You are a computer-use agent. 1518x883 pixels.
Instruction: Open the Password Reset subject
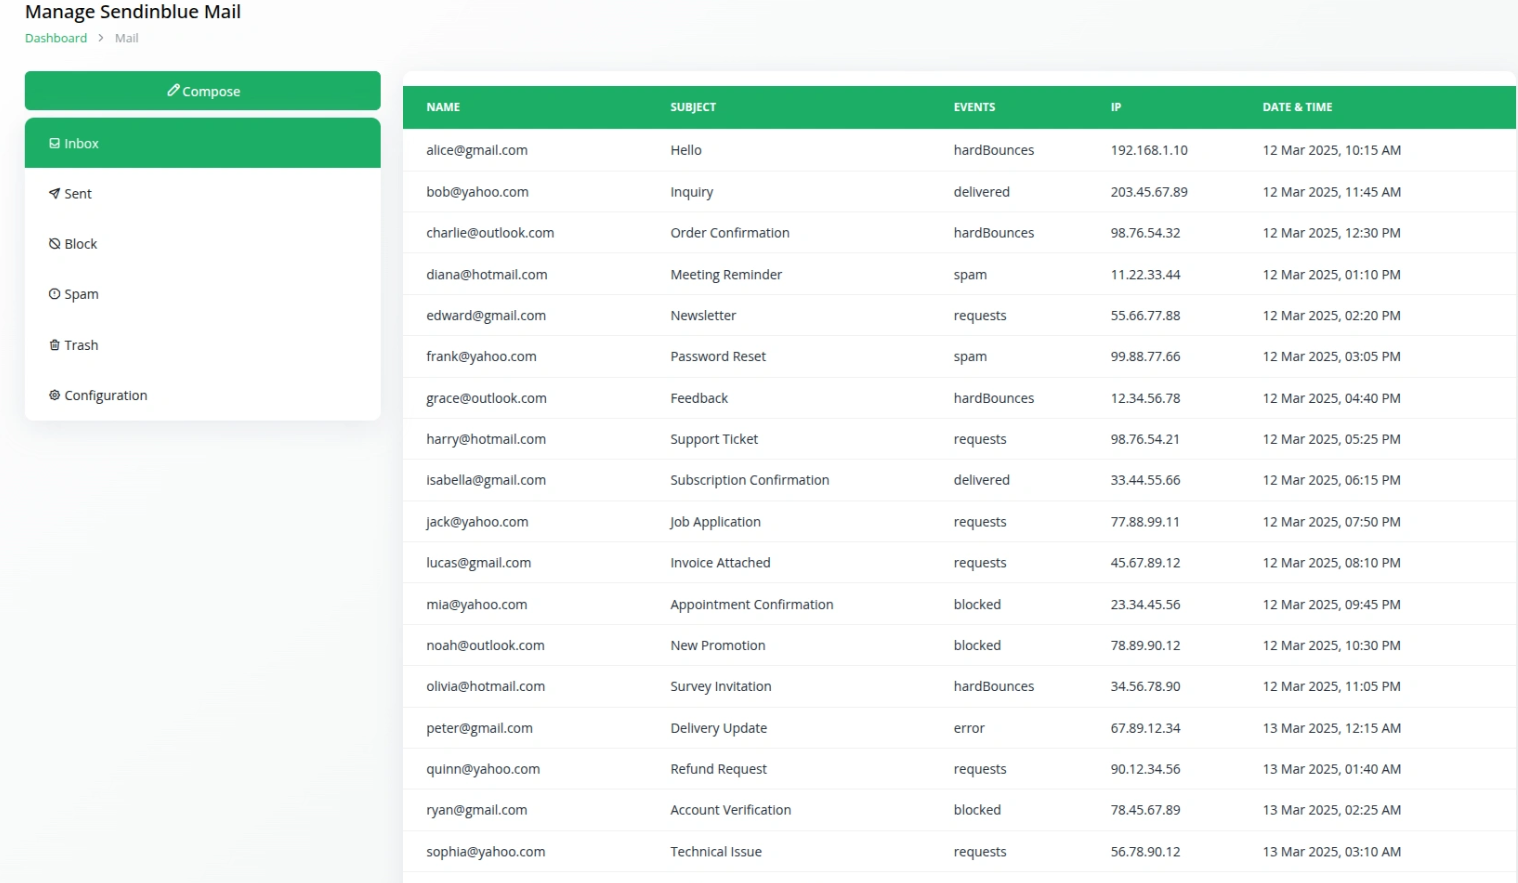tap(718, 356)
